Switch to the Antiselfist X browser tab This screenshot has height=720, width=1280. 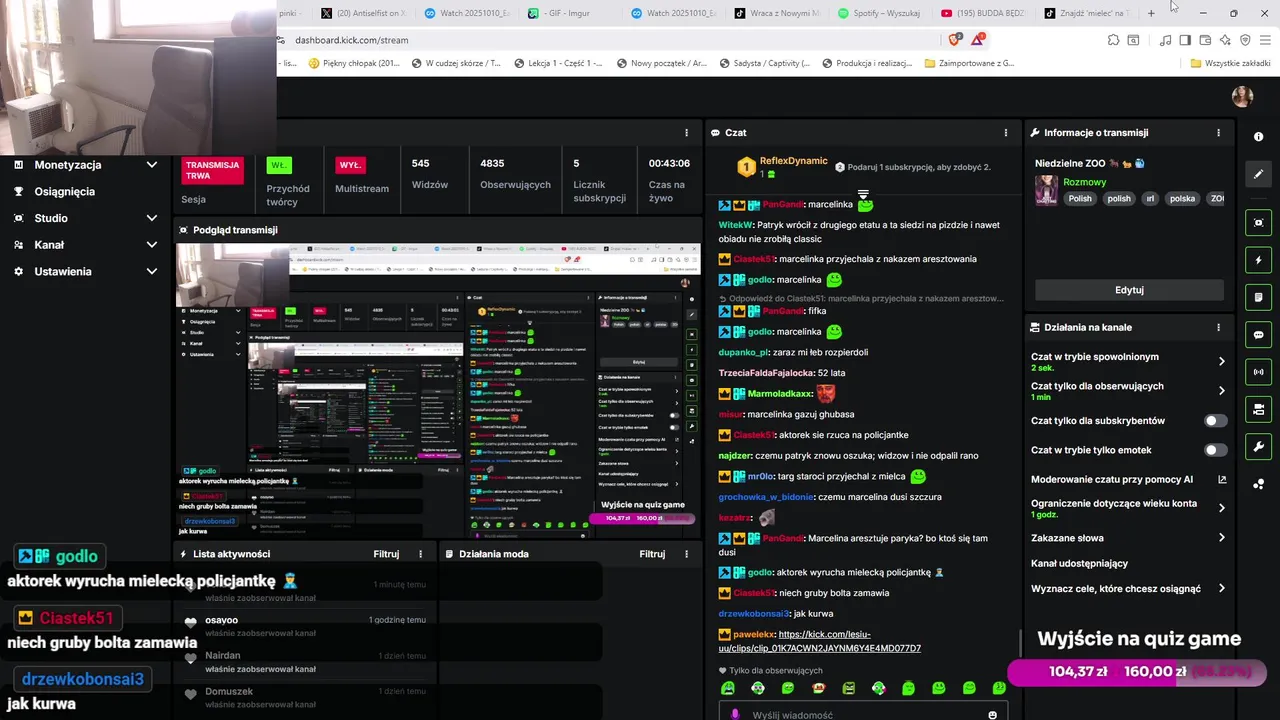point(362,13)
